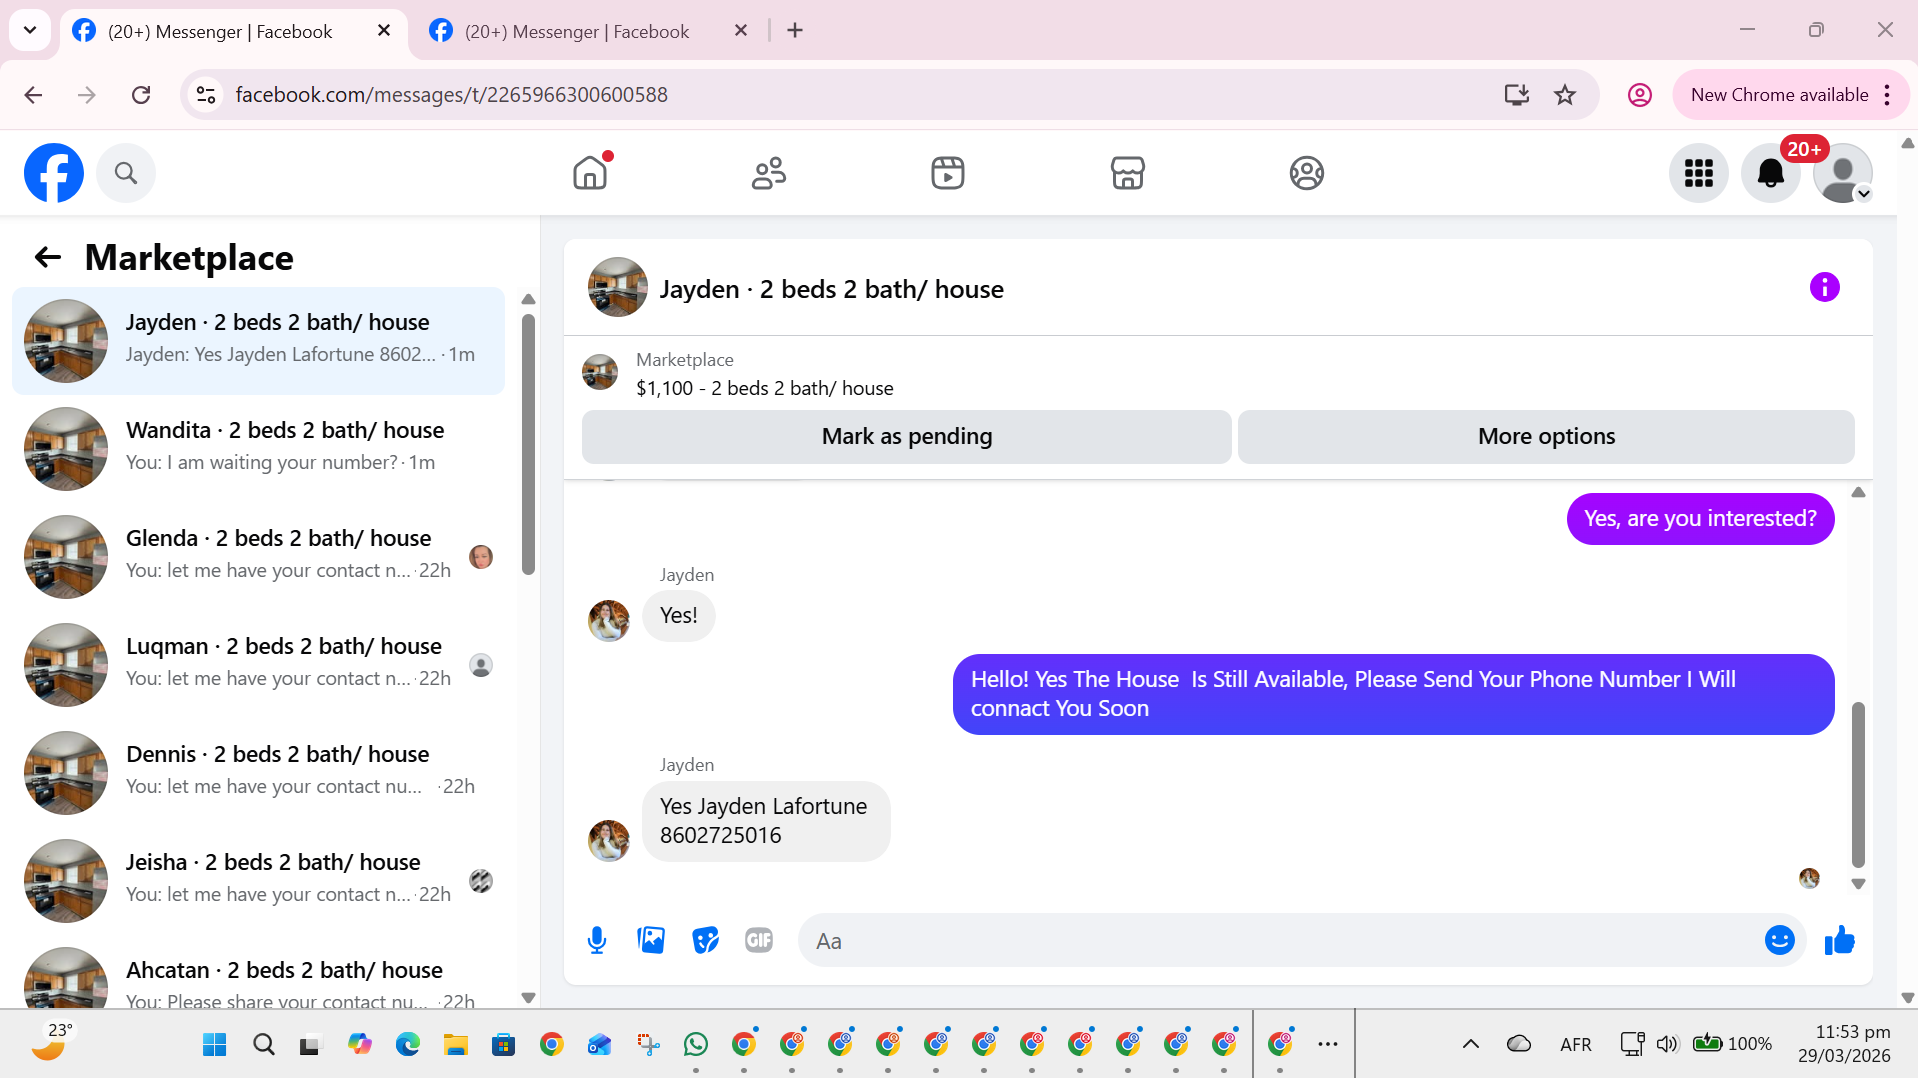The image size is (1918, 1078).
Task: Go back from Marketplace chats list
Action: [x=48, y=258]
